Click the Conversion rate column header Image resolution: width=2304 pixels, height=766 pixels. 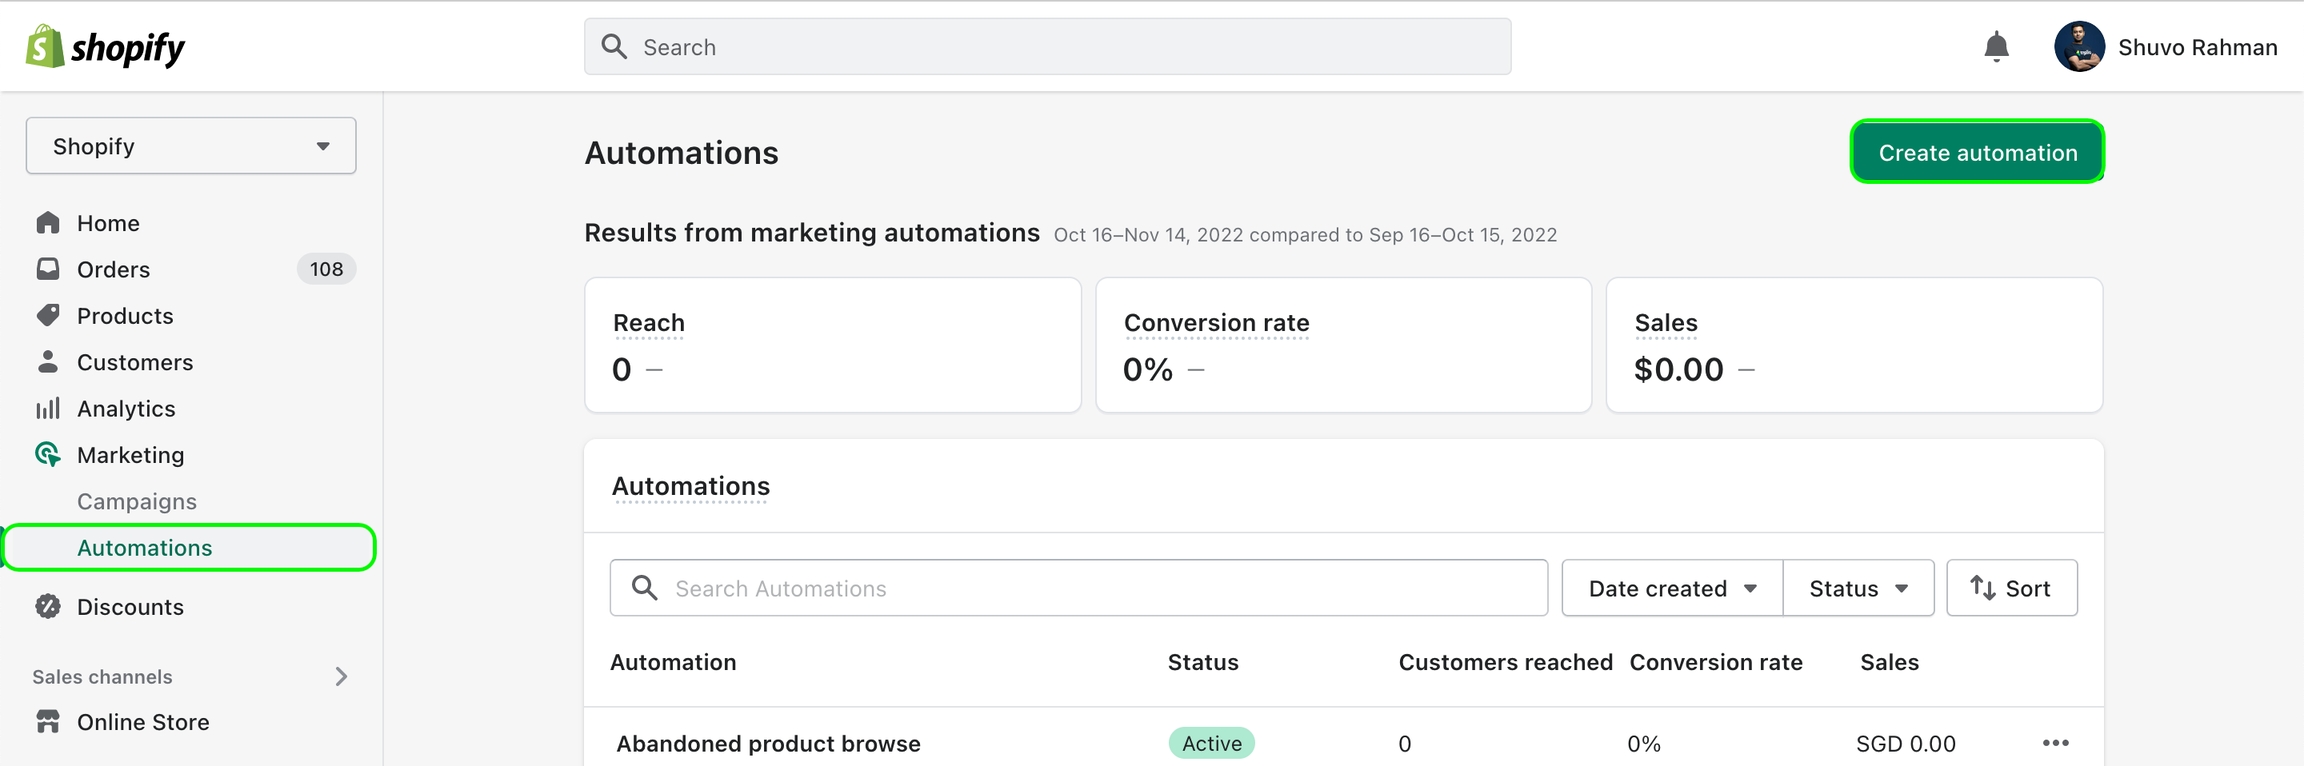click(x=1716, y=662)
